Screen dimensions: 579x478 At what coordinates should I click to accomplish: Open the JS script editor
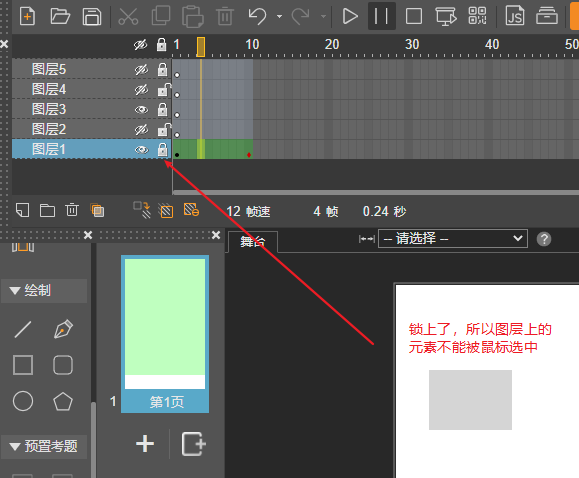[x=515, y=16]
